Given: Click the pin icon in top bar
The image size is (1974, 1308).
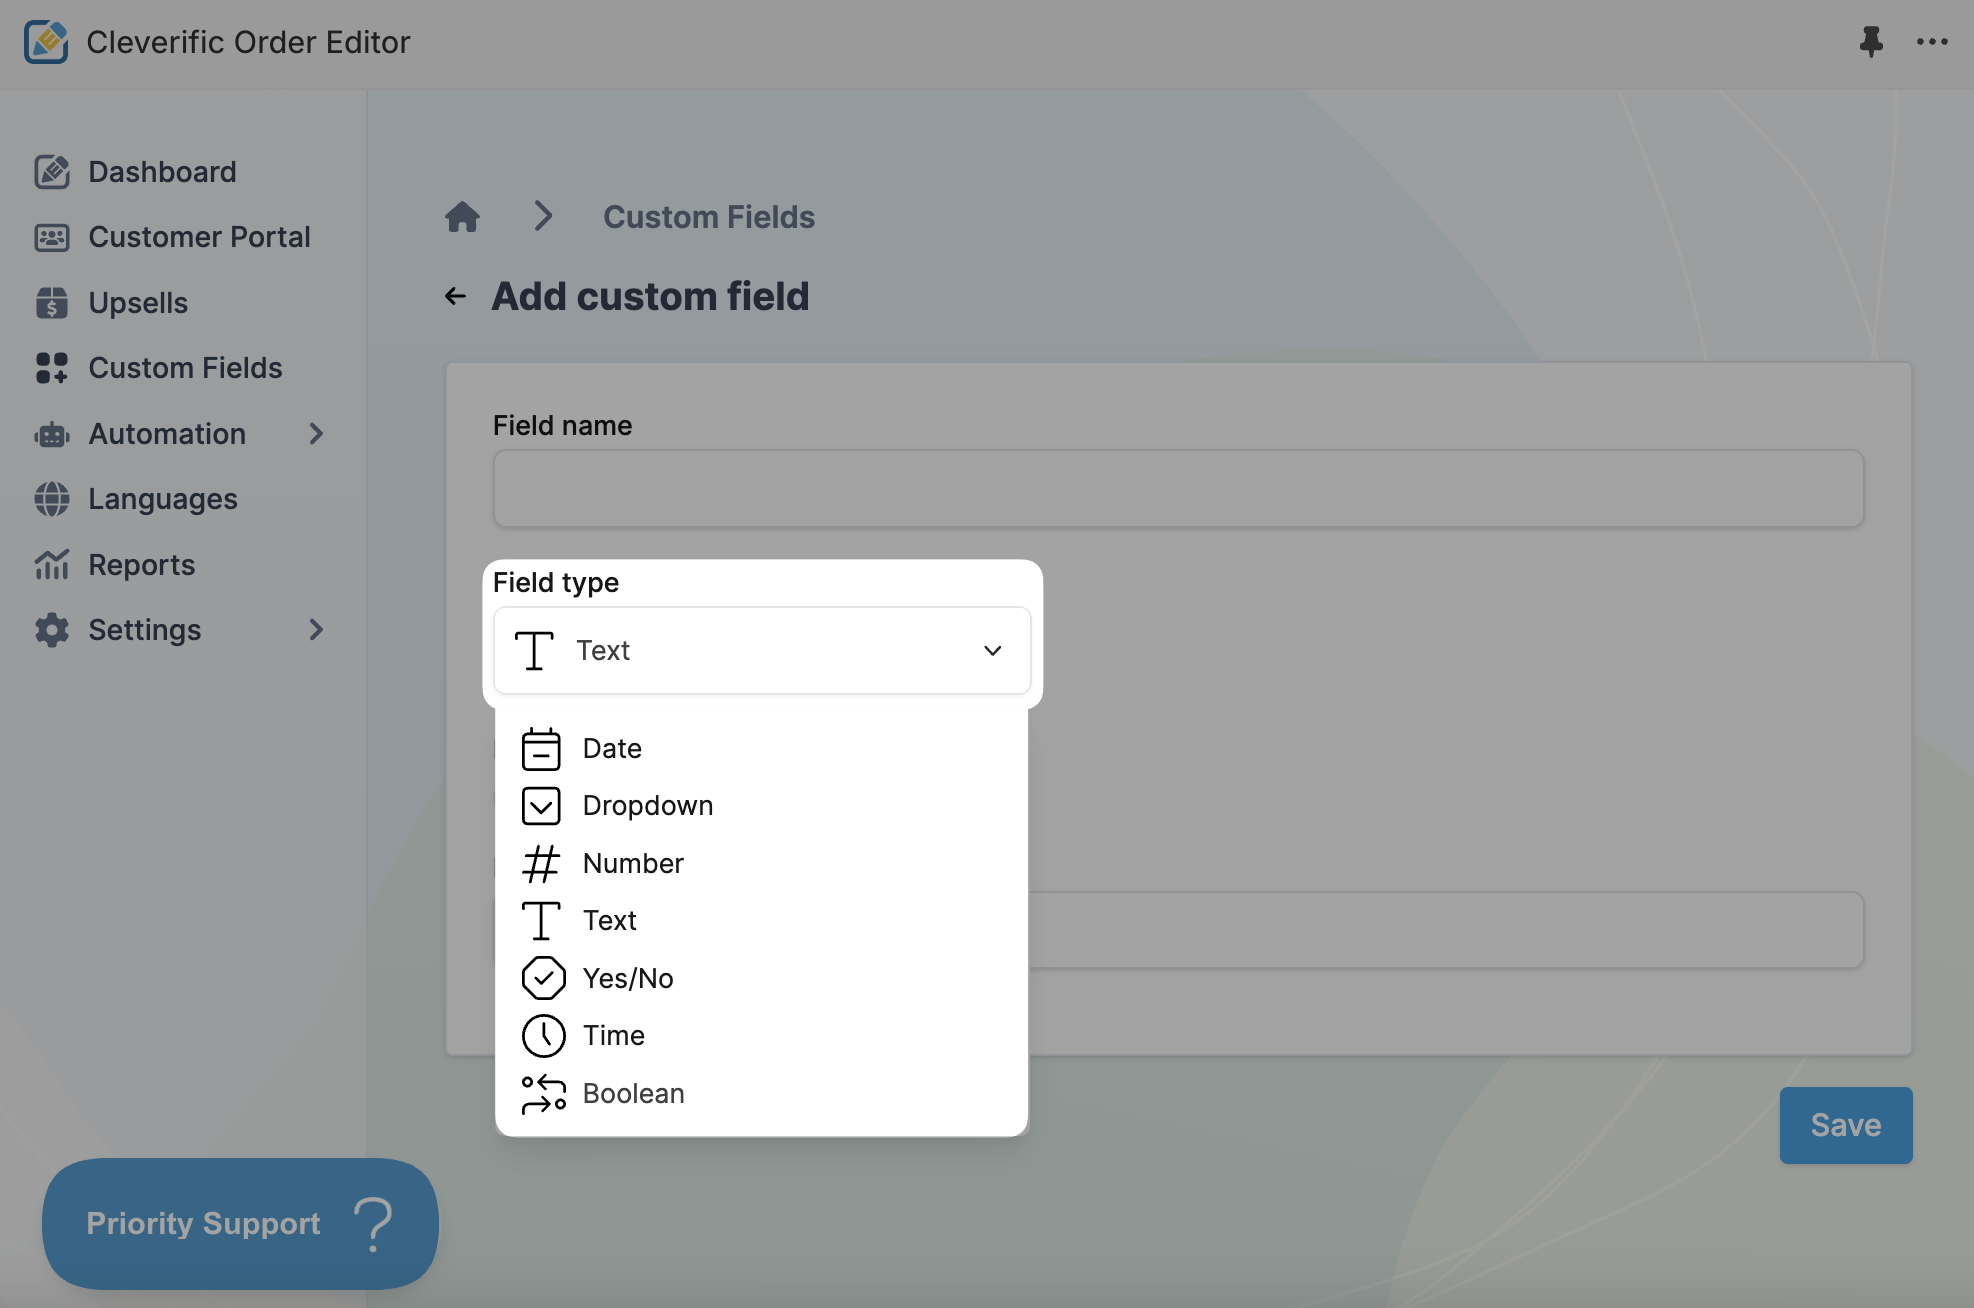Looking at the screenshot, I should (x=1871, y=42).
